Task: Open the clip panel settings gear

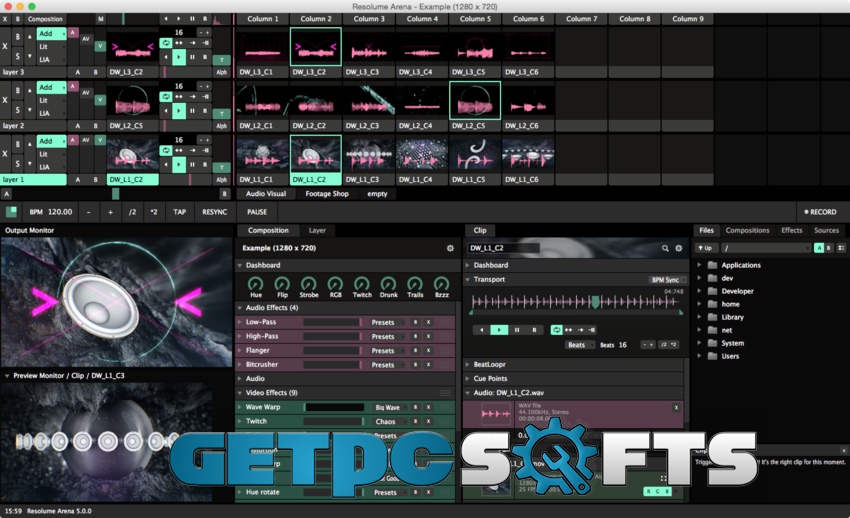Action: point(679,248)
